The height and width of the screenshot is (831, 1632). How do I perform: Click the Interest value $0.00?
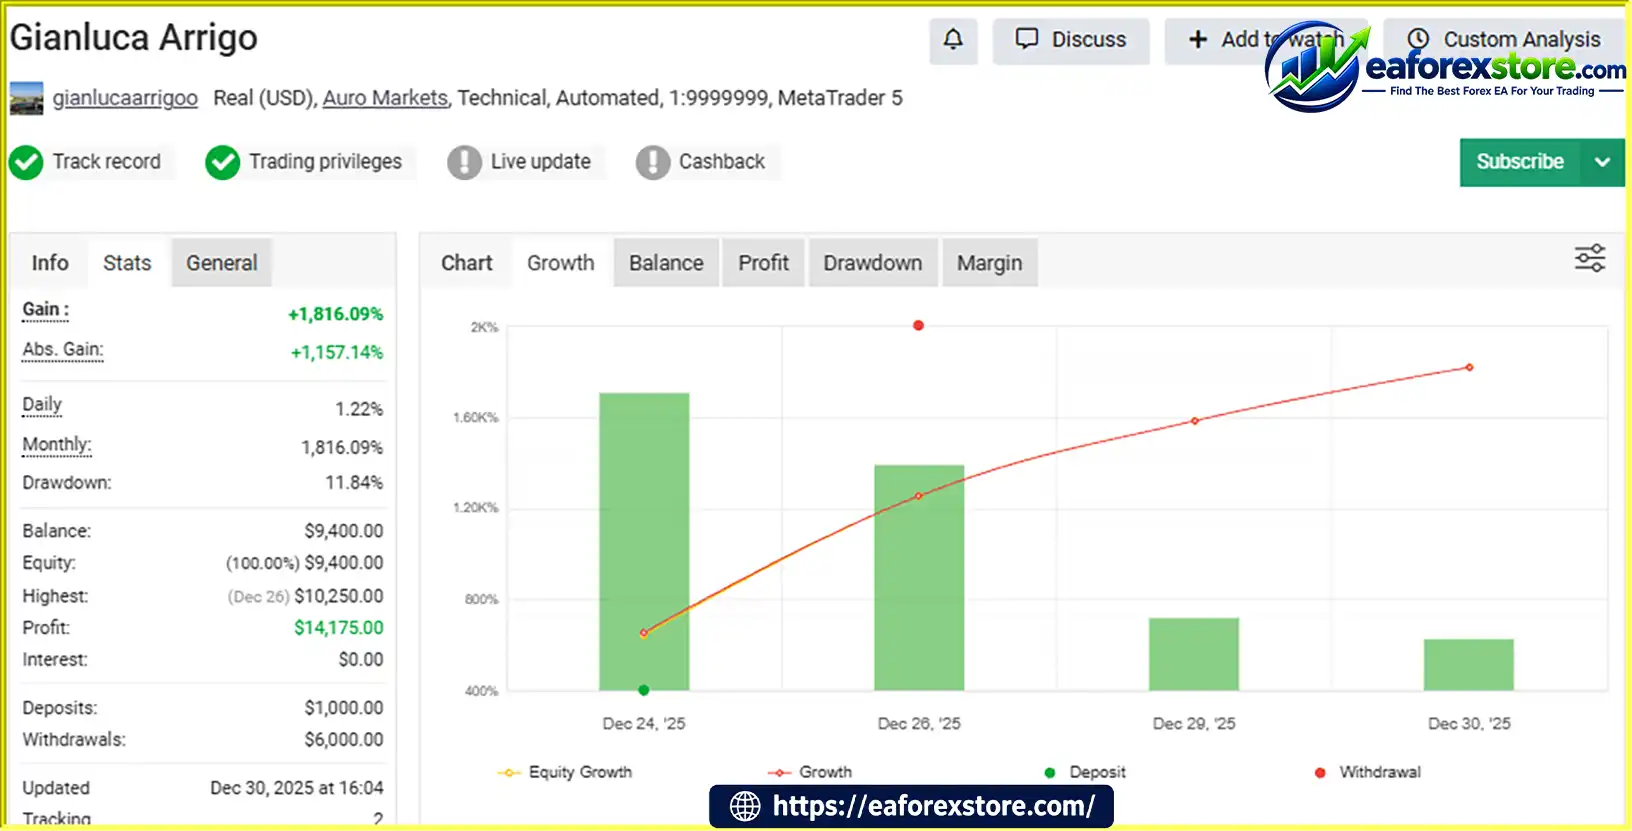[x=361, y=660]
